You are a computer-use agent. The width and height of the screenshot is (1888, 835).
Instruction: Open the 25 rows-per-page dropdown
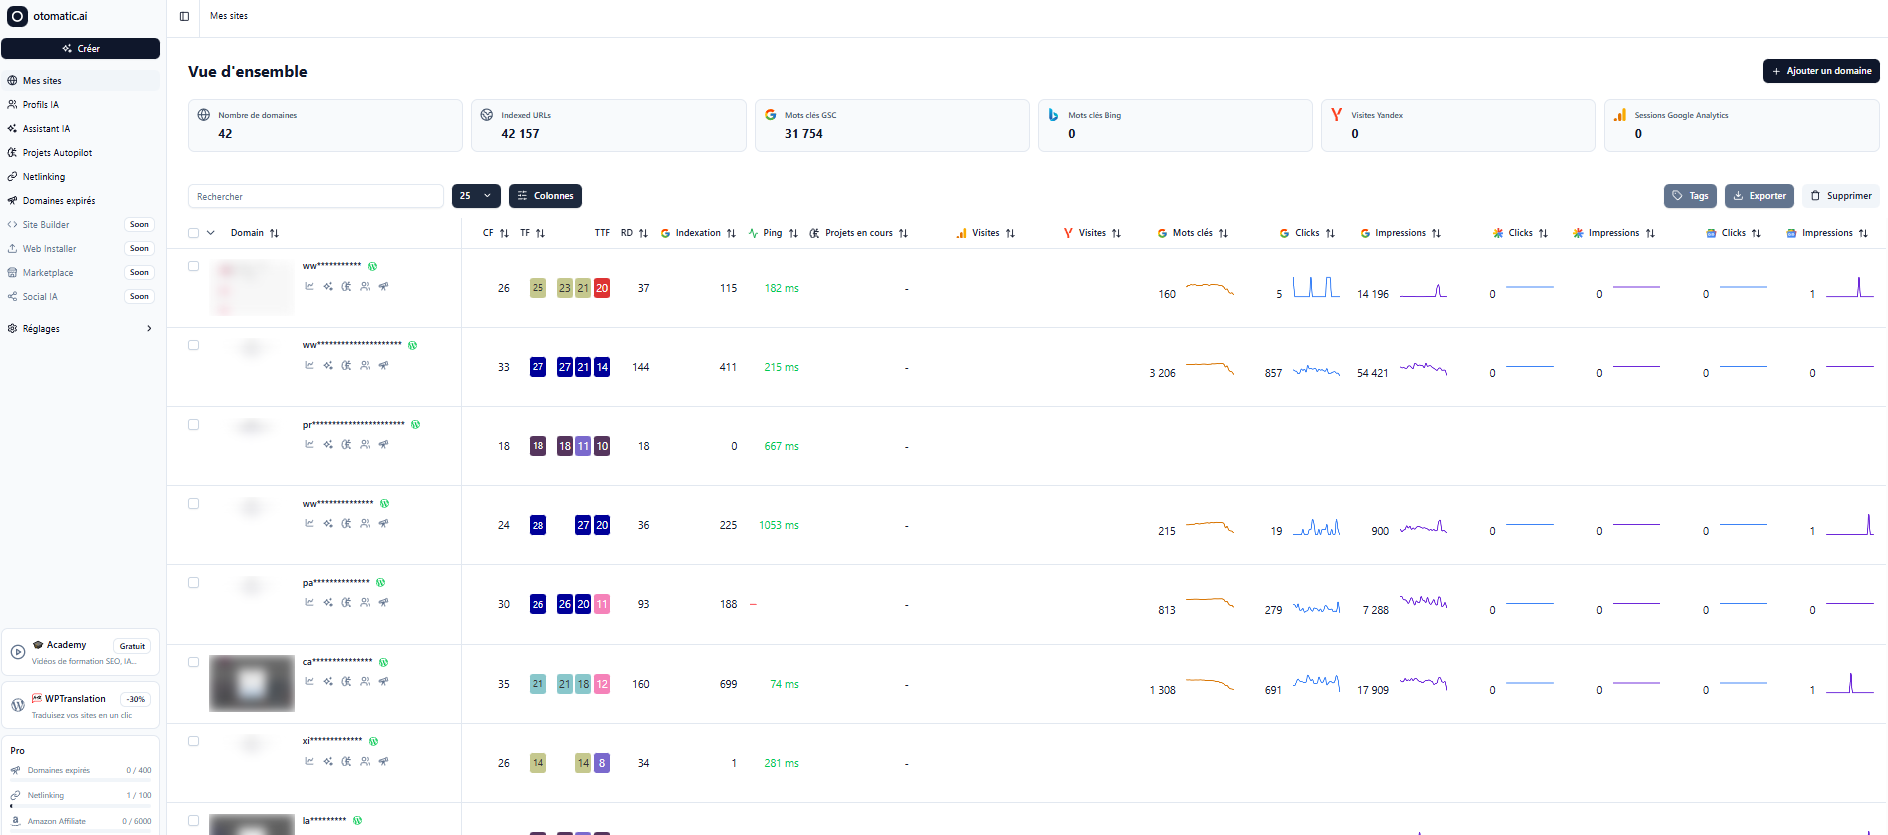476,196
